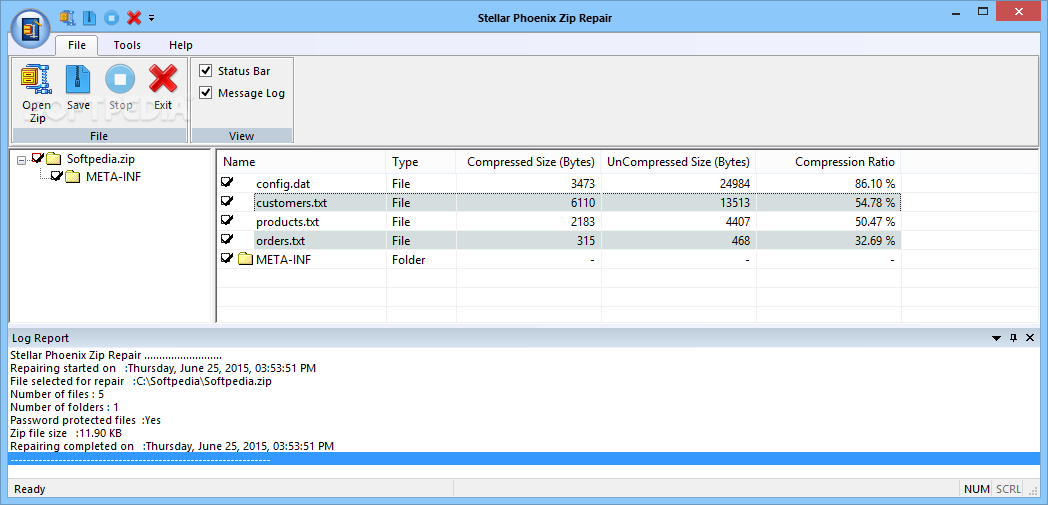Click SCRL indicator in status bar
Image resolution: width=1048 pixels, height=505 pixels.
(1009, 489)
